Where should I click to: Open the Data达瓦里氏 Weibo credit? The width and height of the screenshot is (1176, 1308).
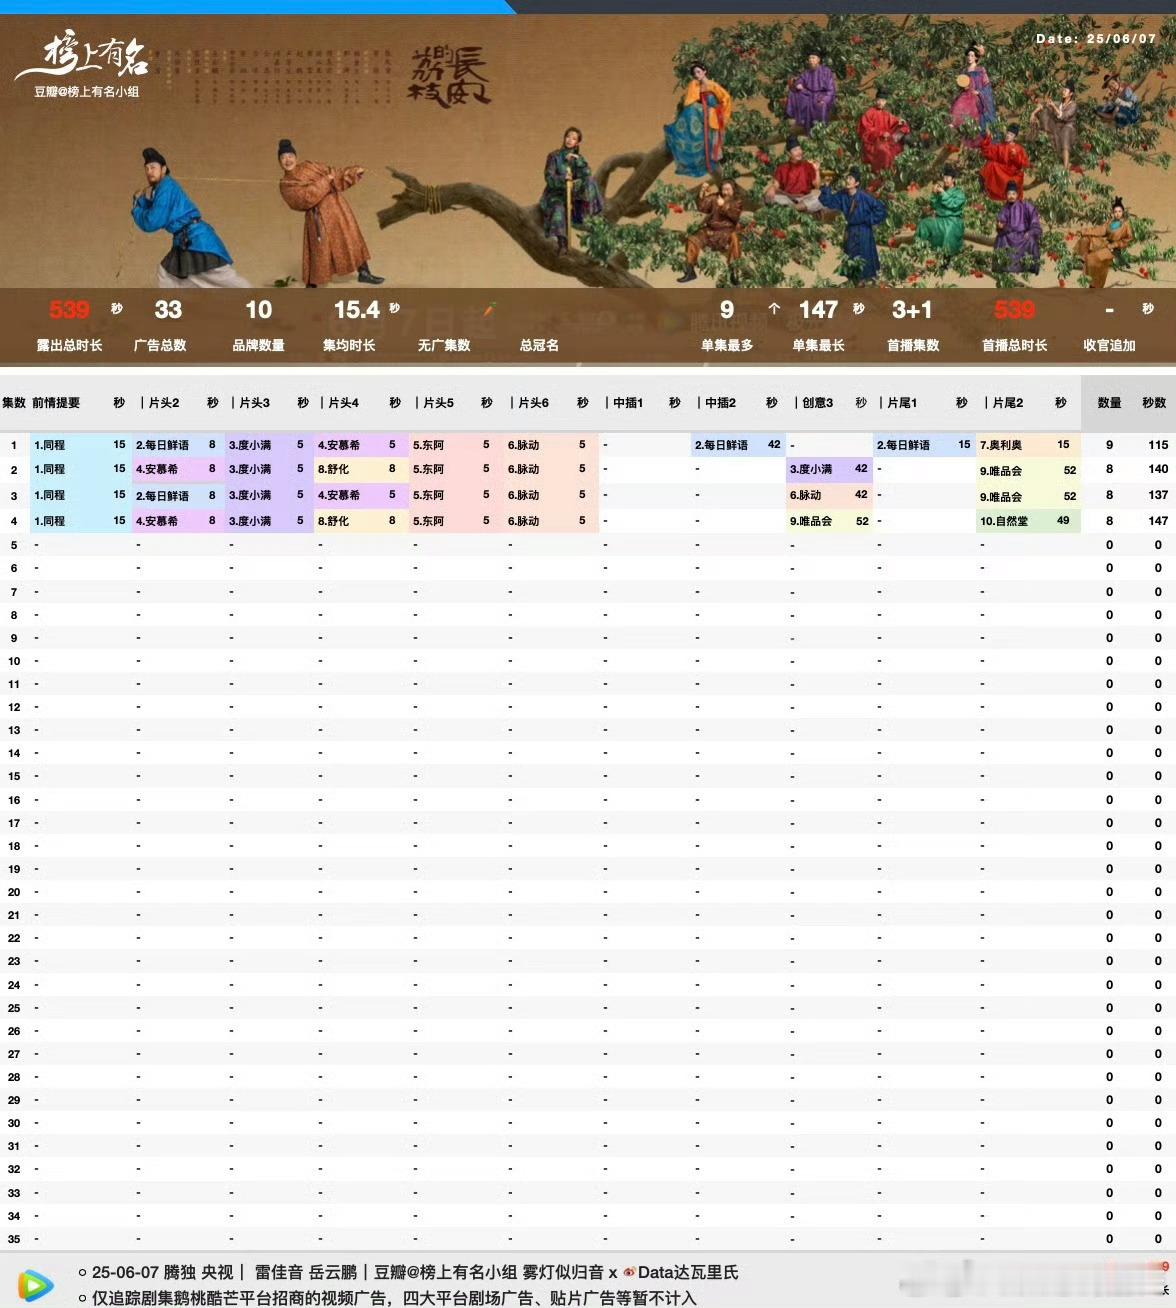[688, 1273]
